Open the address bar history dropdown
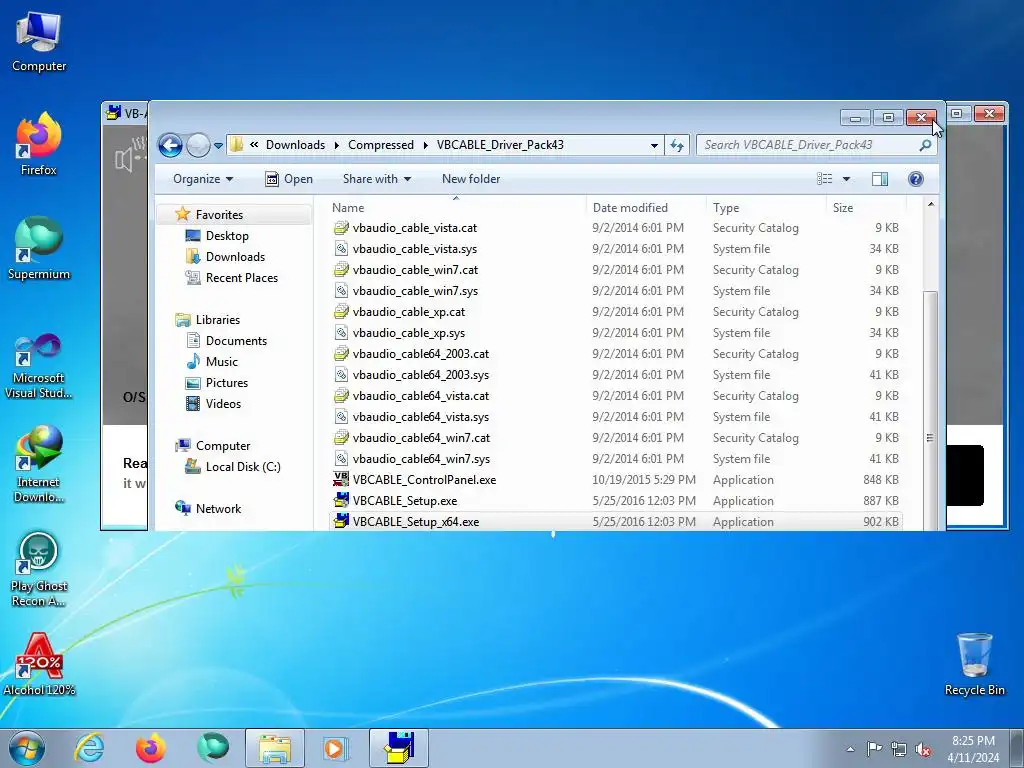 point(654,145)
